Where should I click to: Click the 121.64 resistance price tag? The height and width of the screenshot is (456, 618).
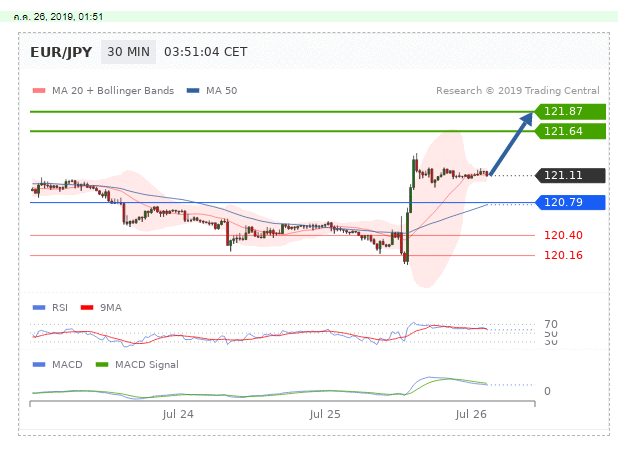tap(570, 131)
